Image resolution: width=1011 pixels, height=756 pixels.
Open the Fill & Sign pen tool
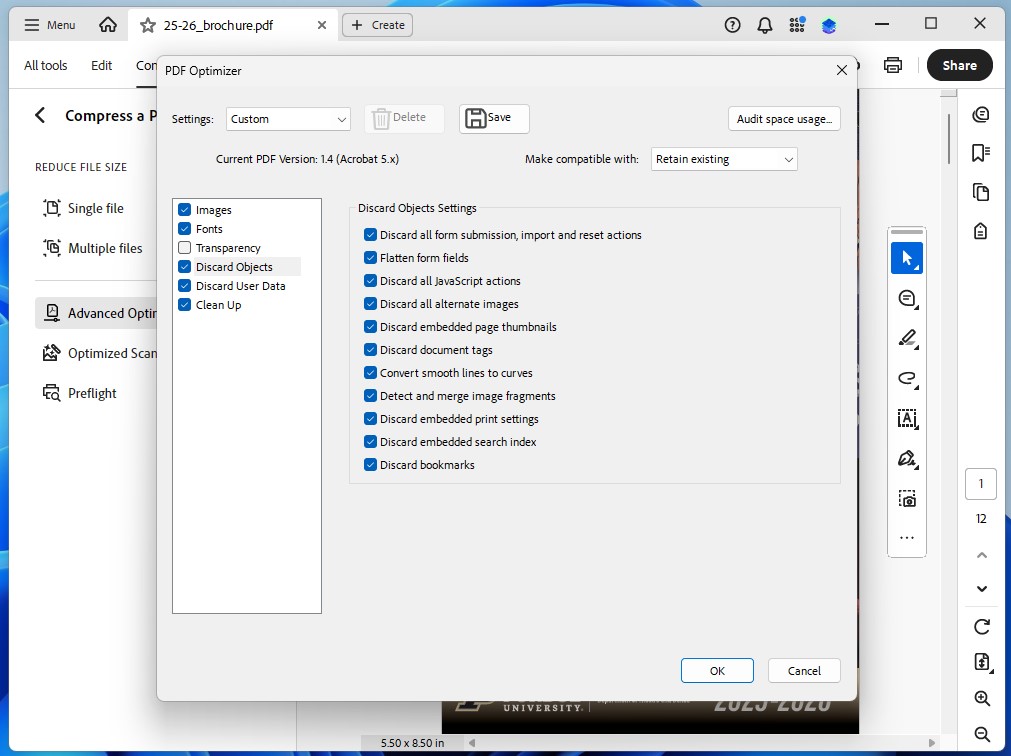point(907,458)
